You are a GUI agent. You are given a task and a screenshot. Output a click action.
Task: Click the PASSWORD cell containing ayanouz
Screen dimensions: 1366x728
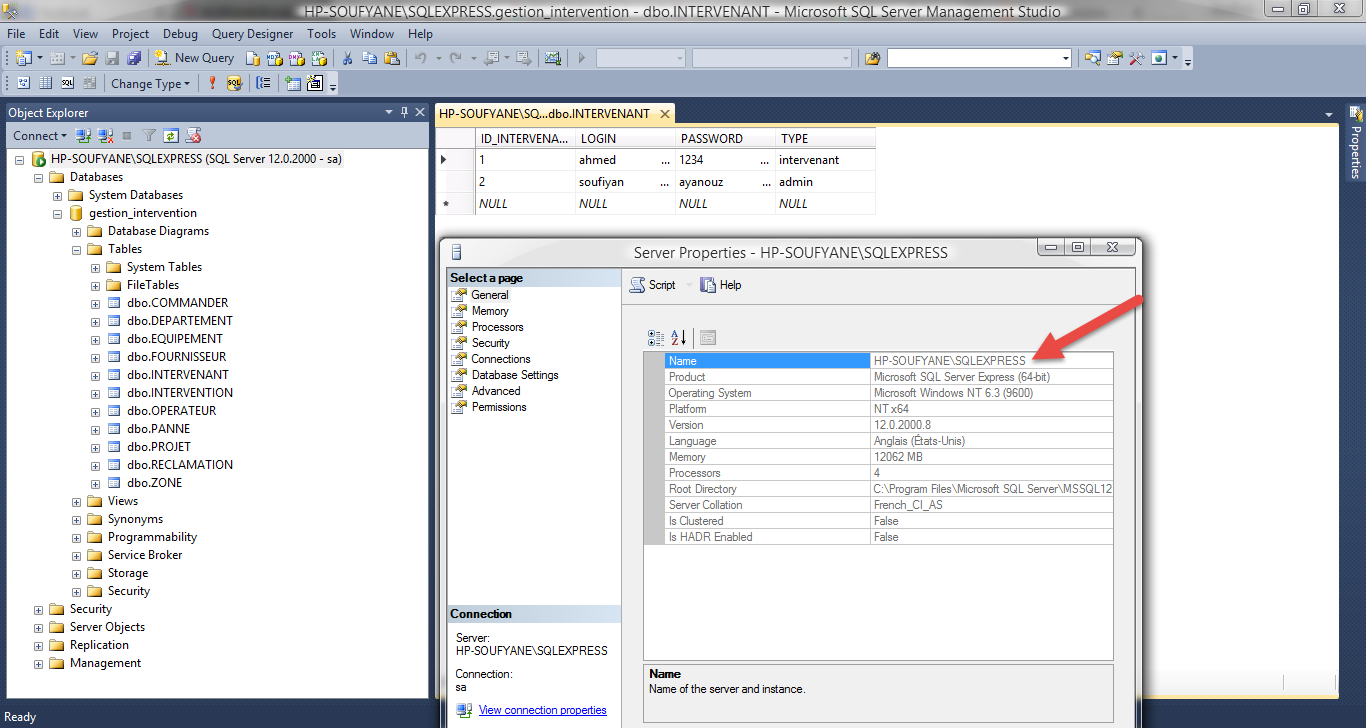[x=725, y=182]
